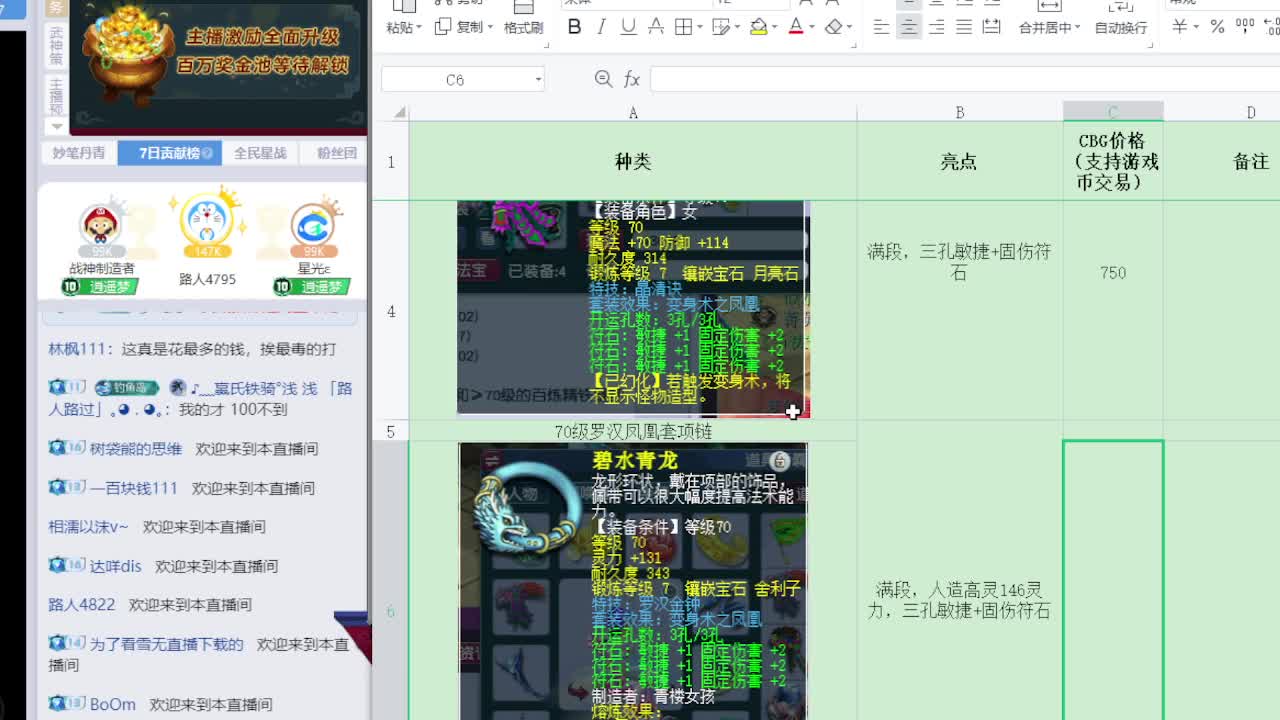Viewport: 1280px width, 720px height.
Task: Select column B header
Action: (960, 112)
